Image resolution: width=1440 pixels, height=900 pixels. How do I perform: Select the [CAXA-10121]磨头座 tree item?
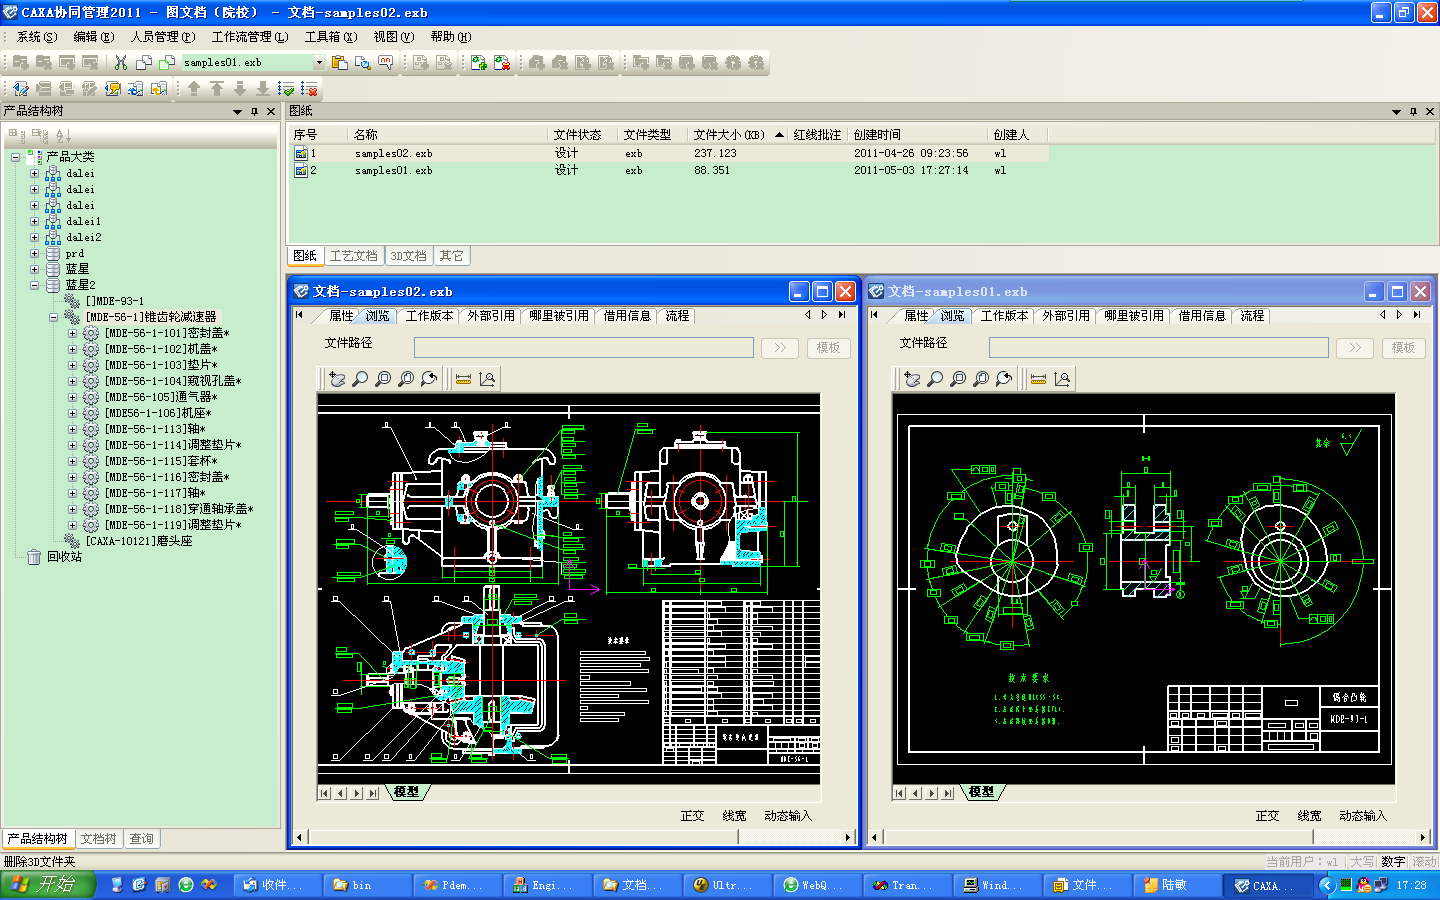[x=138, y=541]
